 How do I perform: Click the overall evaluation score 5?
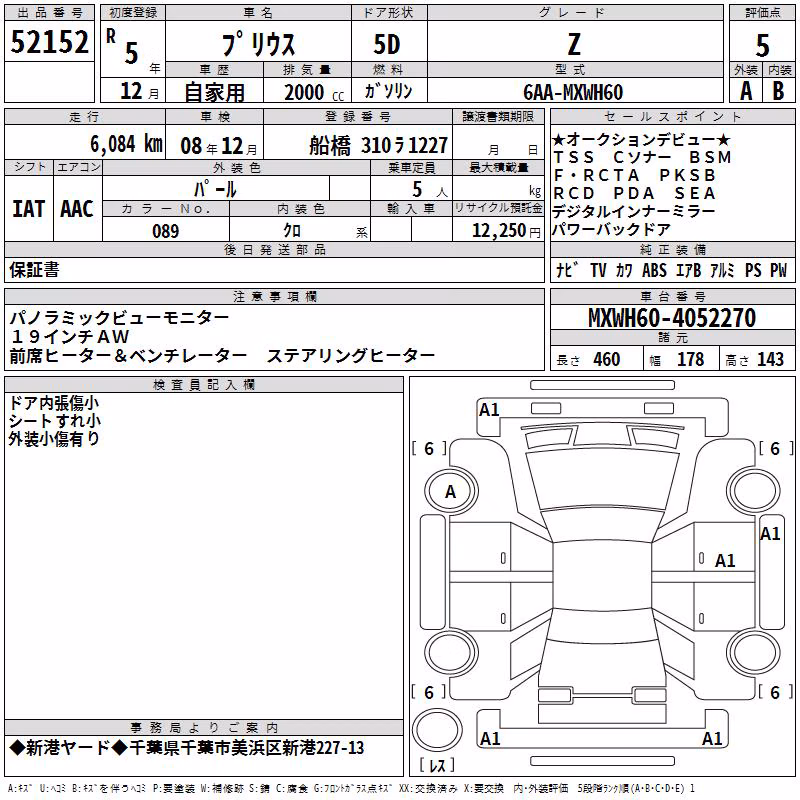pyautogui.click(x=762, y=45)
